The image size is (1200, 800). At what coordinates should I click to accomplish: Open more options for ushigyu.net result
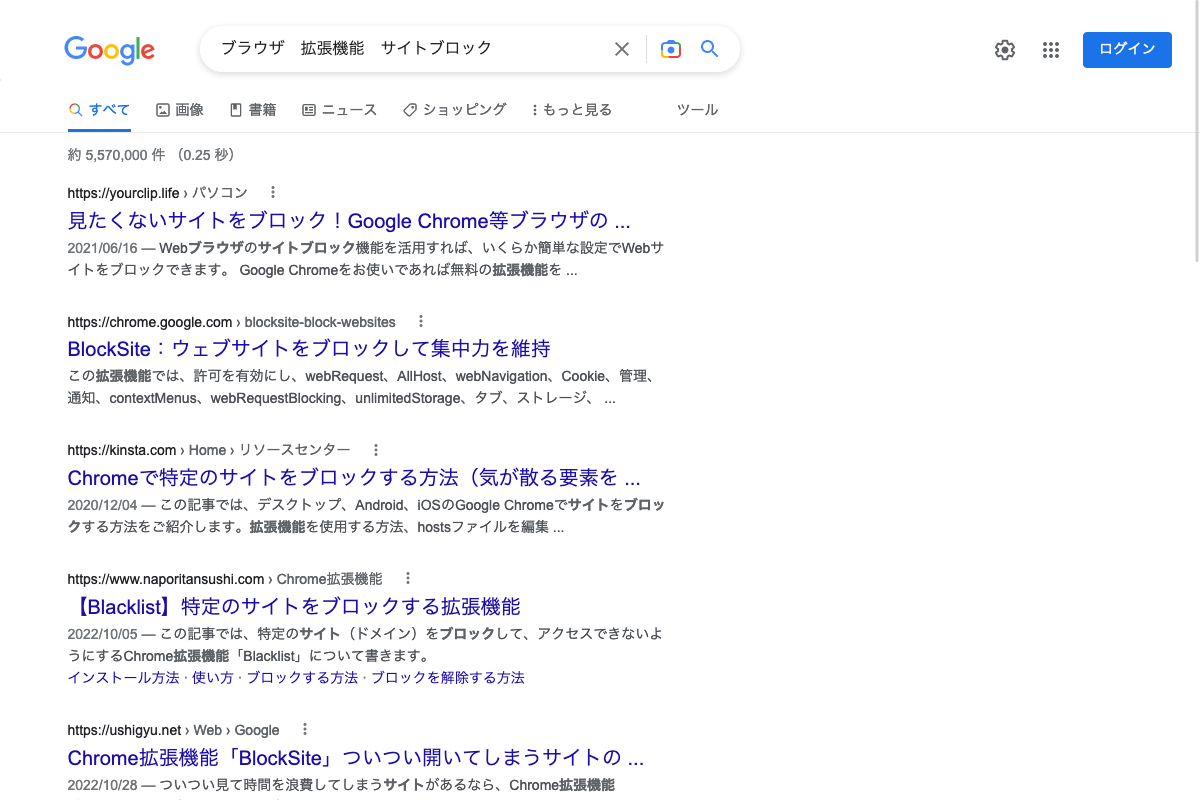tap(305, 730)
